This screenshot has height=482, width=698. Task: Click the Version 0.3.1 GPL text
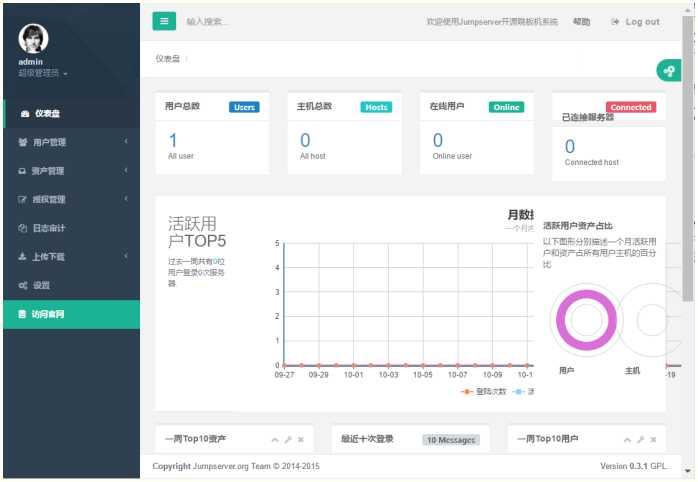pyautogui.click(x=633, y=466)
